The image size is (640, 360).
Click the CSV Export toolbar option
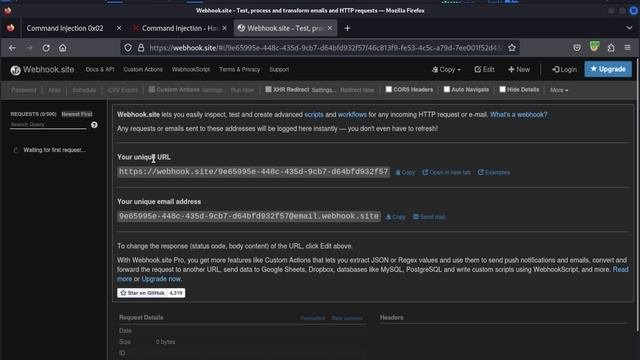coord(123,90)
